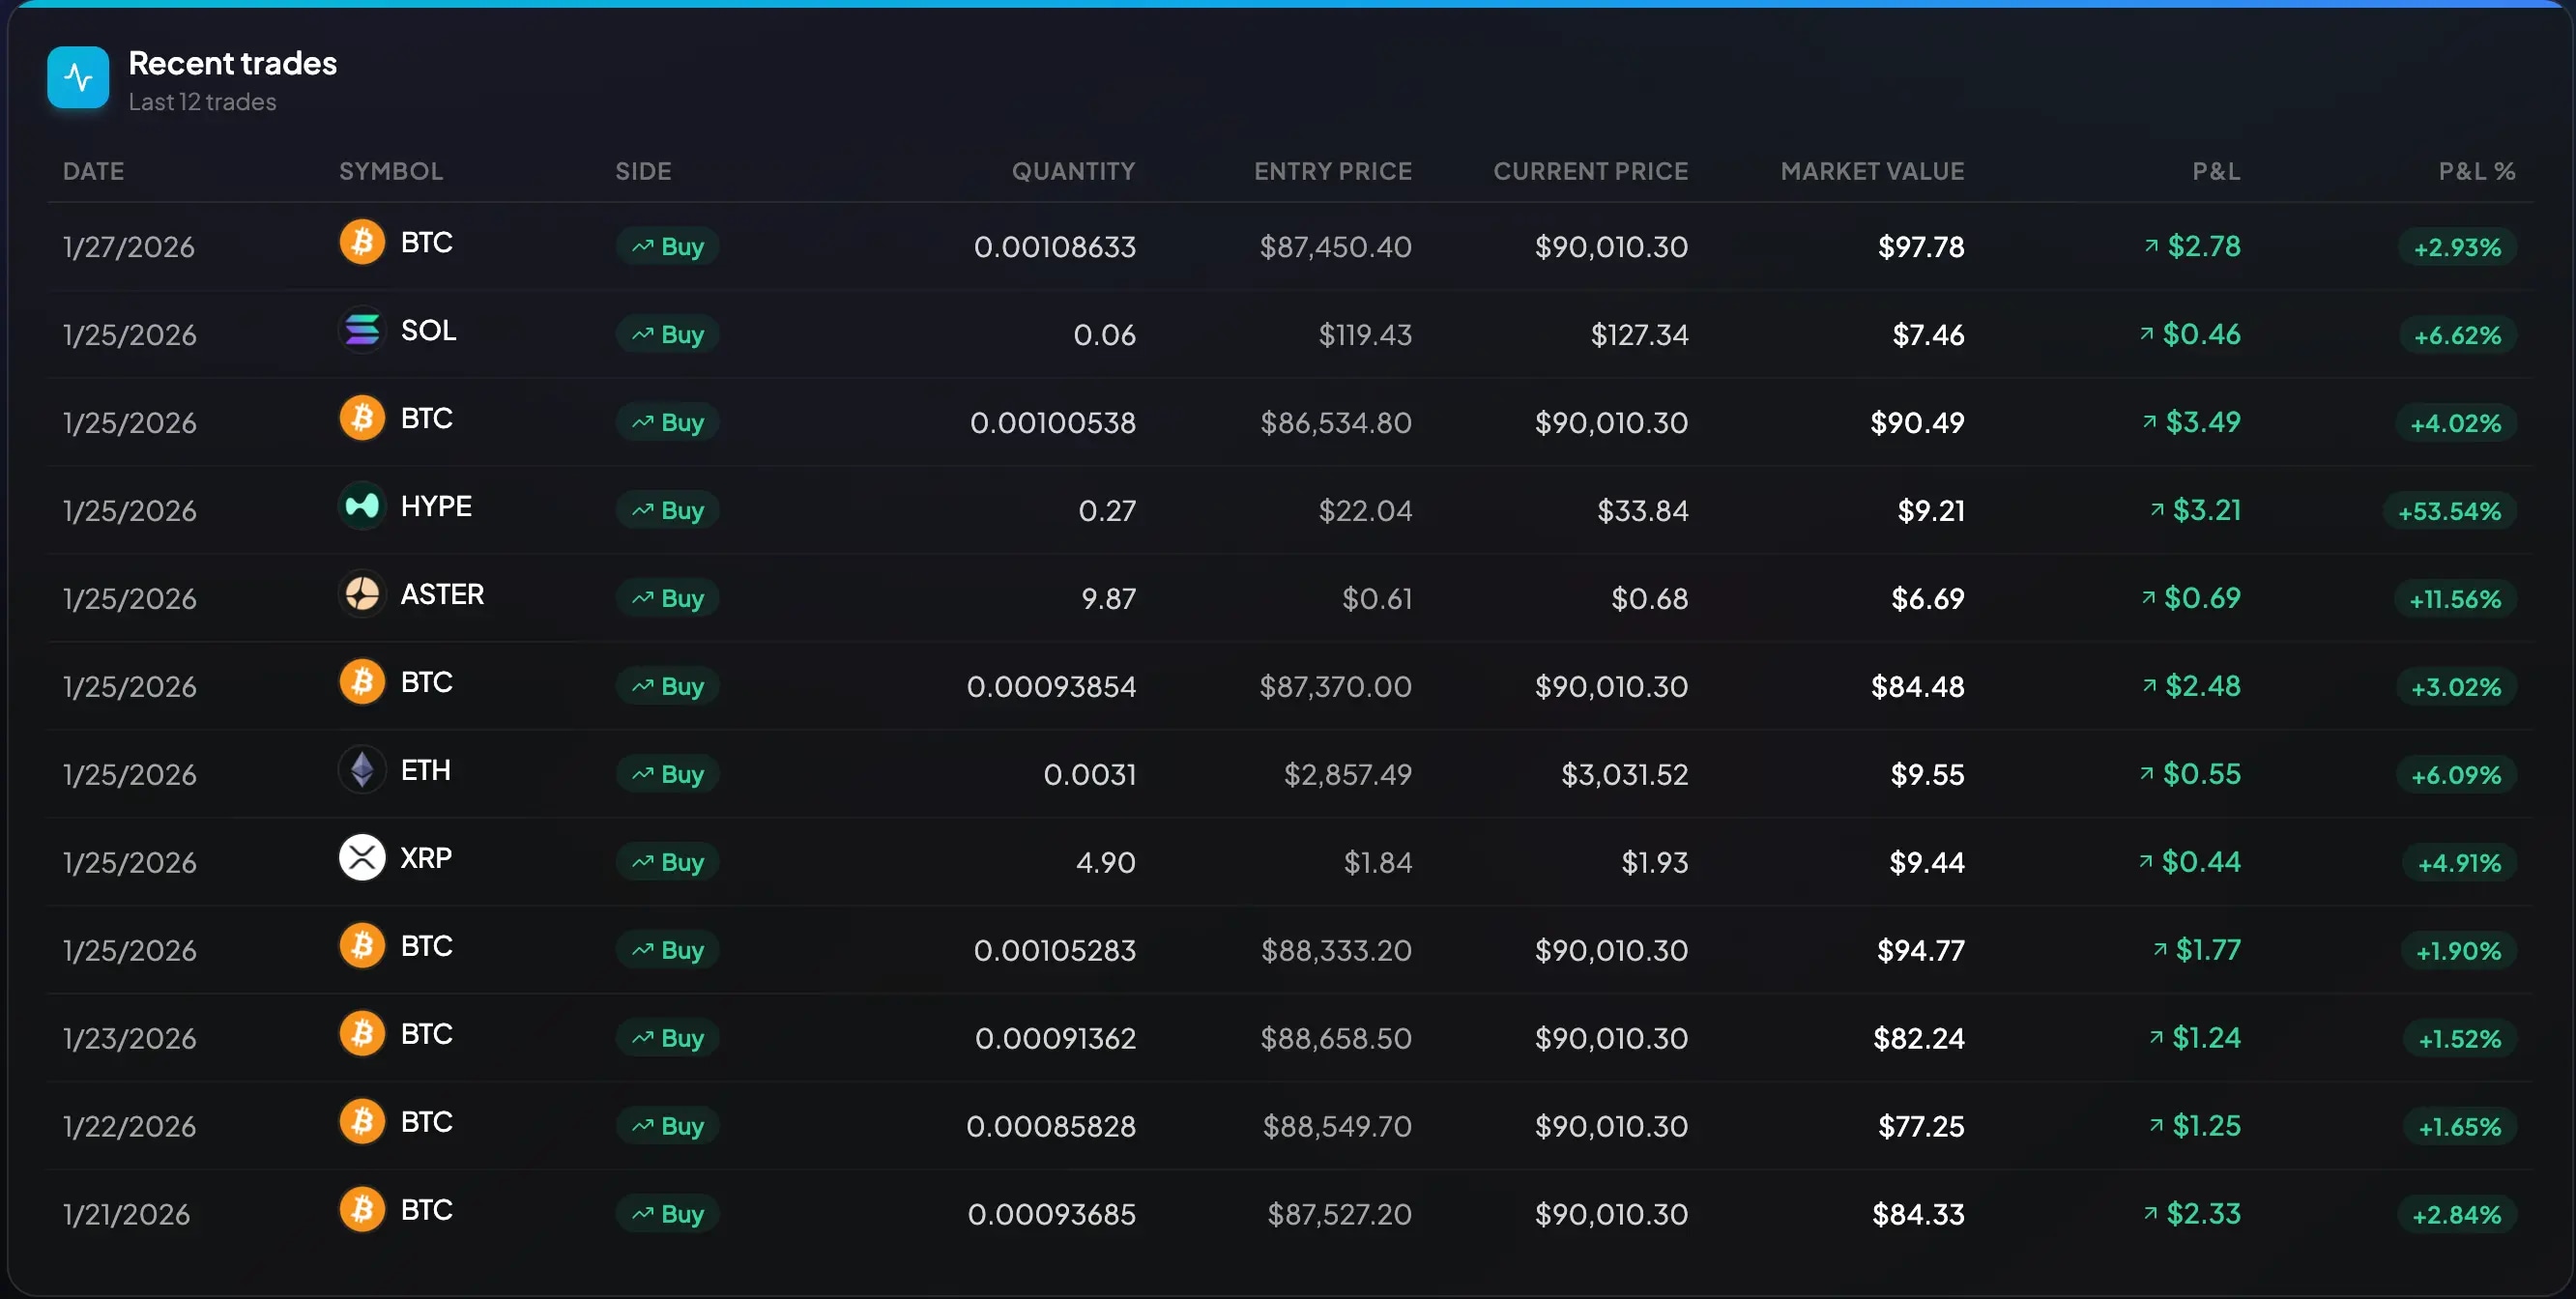Sort by the ENTRY PRICE column header

[1333, 171]
